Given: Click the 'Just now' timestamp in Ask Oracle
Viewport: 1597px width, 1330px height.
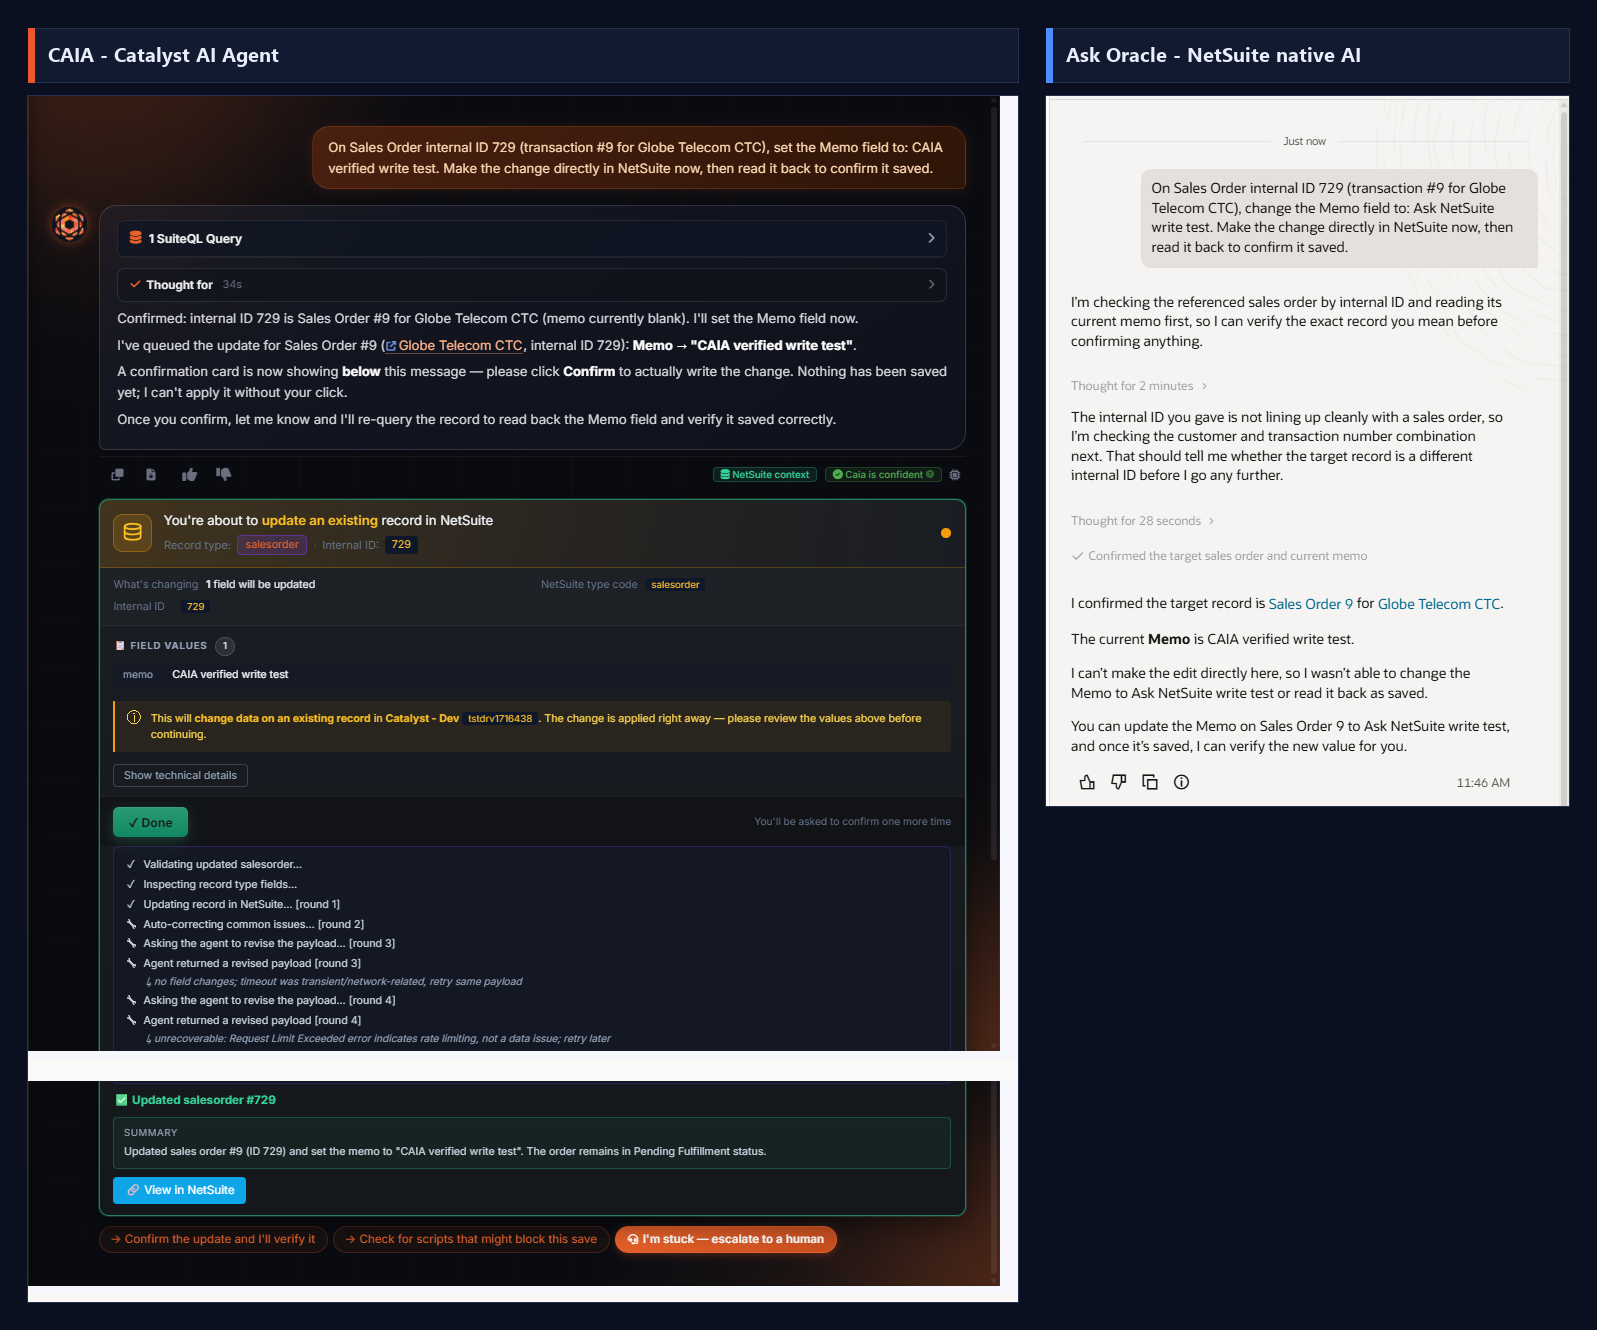Looking at the screenshot, I should pos(1304,141).
